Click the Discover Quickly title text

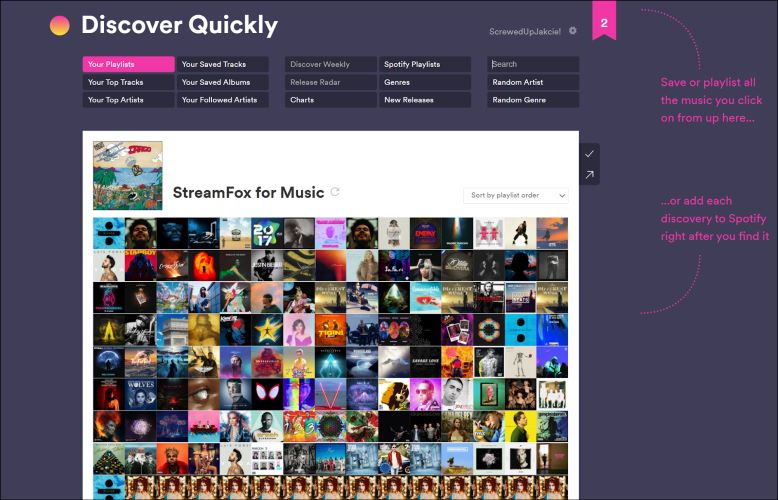(179, 25)
